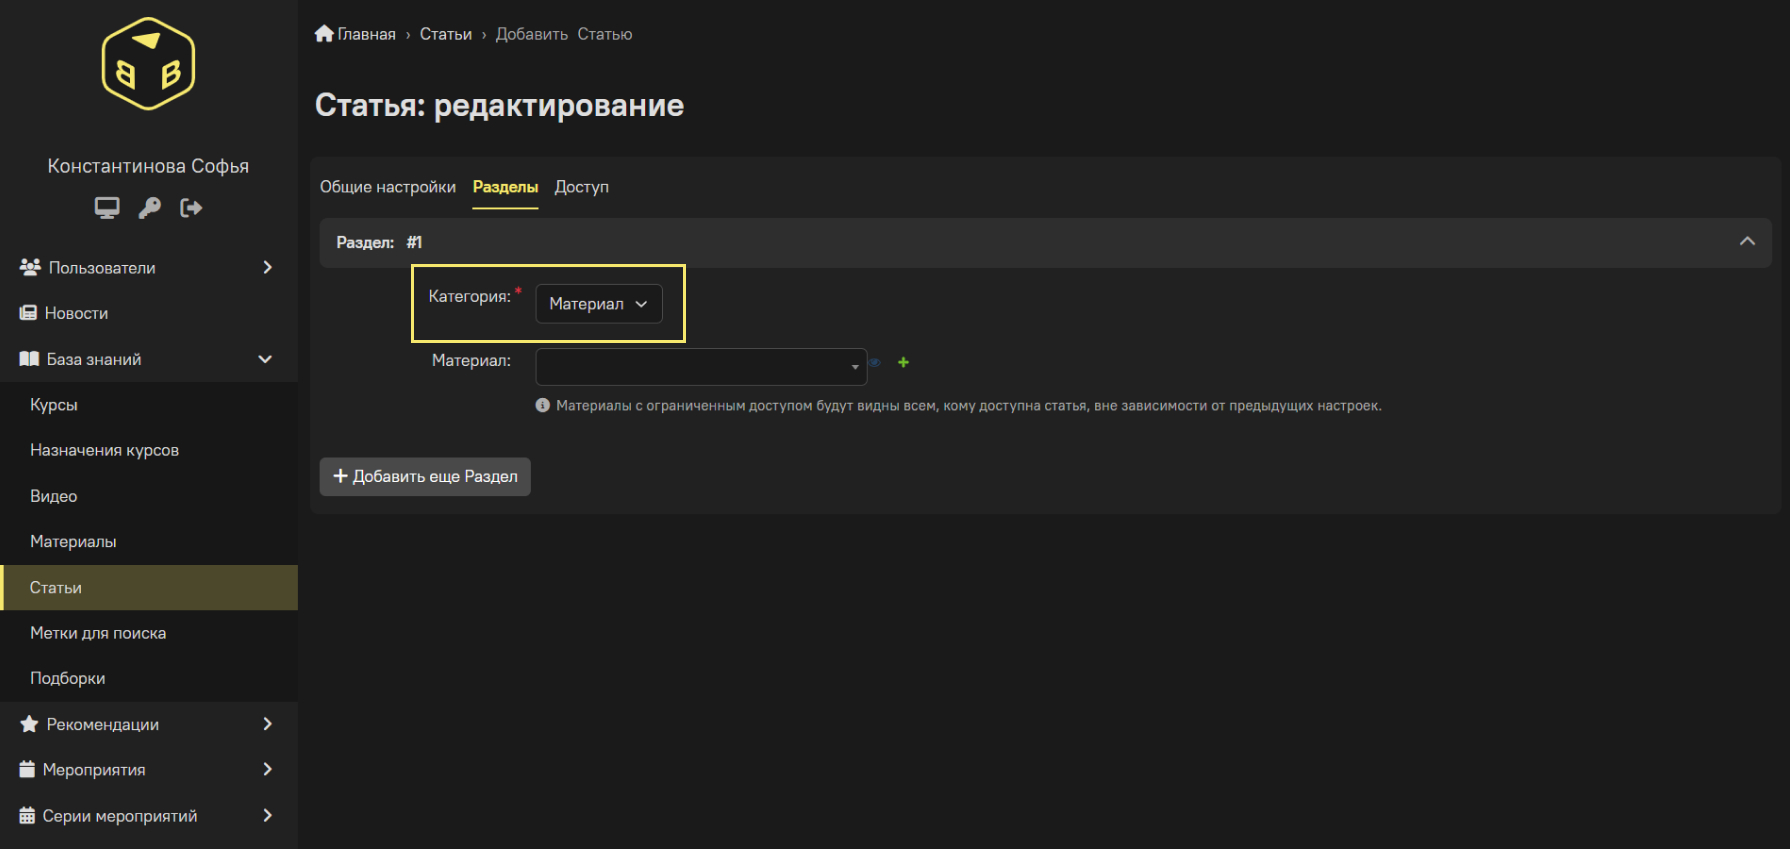
Task: Click the Добавить Статью breadcrumb text
Action: tap(564, 34)
